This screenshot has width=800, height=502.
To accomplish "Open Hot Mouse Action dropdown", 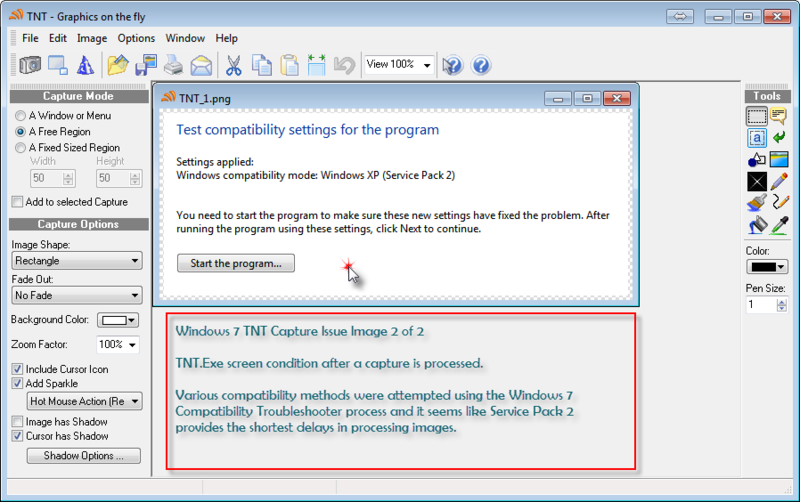I will tap(84, 401).
